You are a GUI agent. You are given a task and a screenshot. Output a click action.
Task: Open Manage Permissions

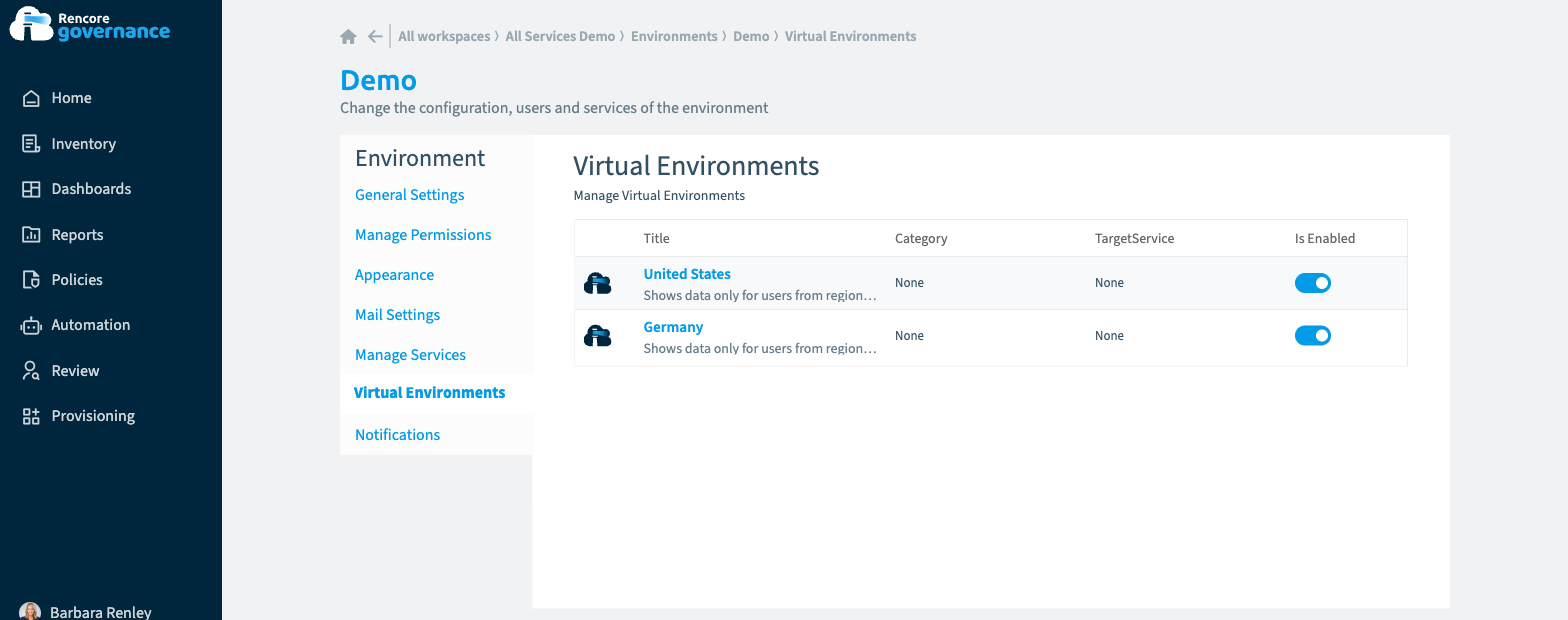[423, 235]
